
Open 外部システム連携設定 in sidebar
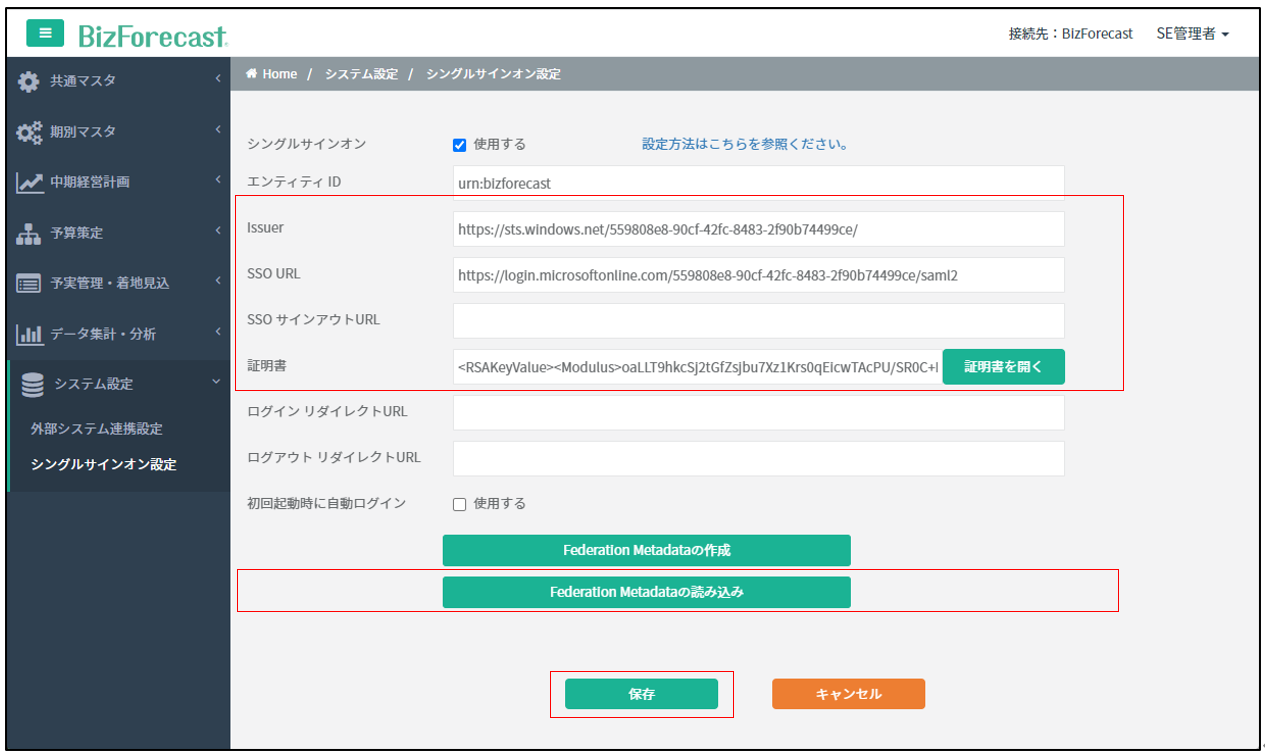96,429
